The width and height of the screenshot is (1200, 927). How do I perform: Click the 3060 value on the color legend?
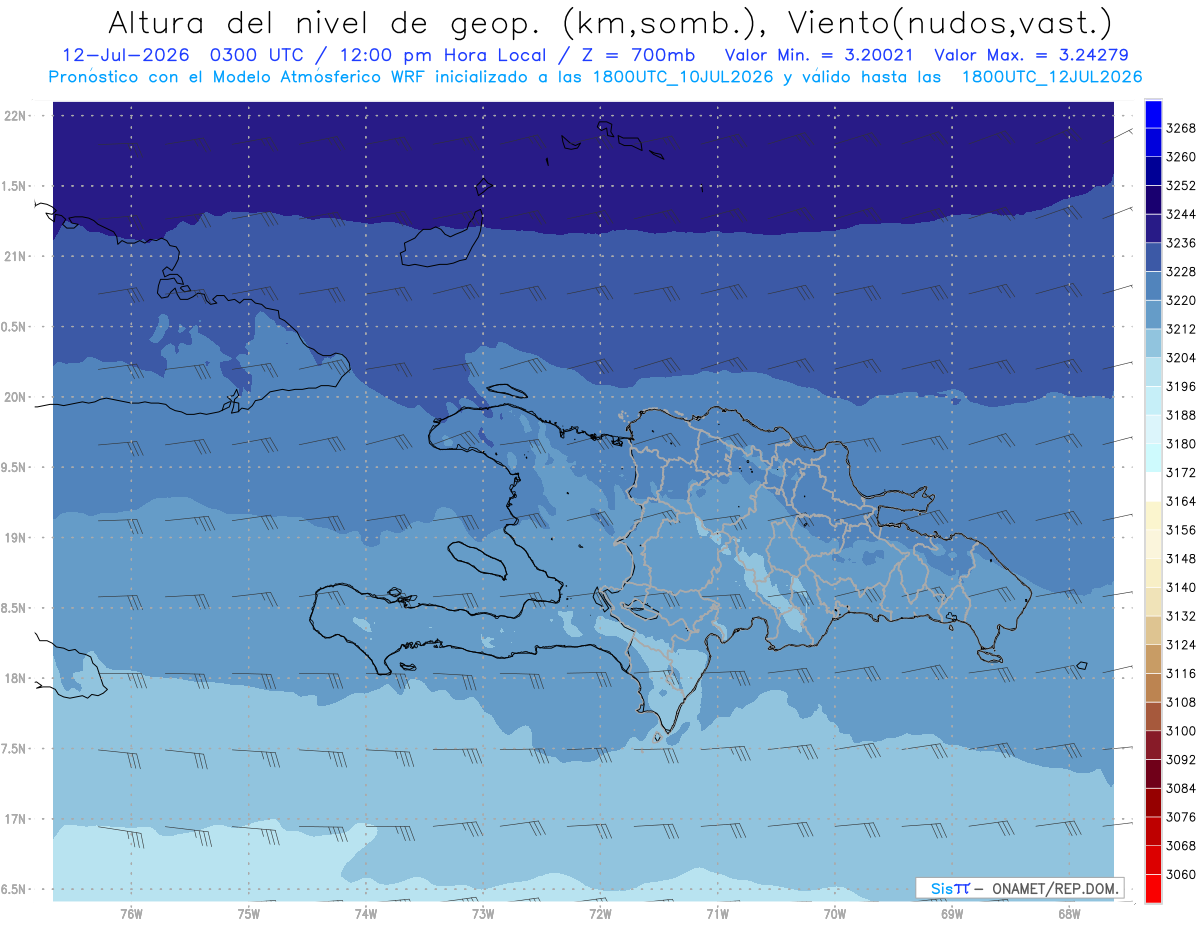(1181, 874)
